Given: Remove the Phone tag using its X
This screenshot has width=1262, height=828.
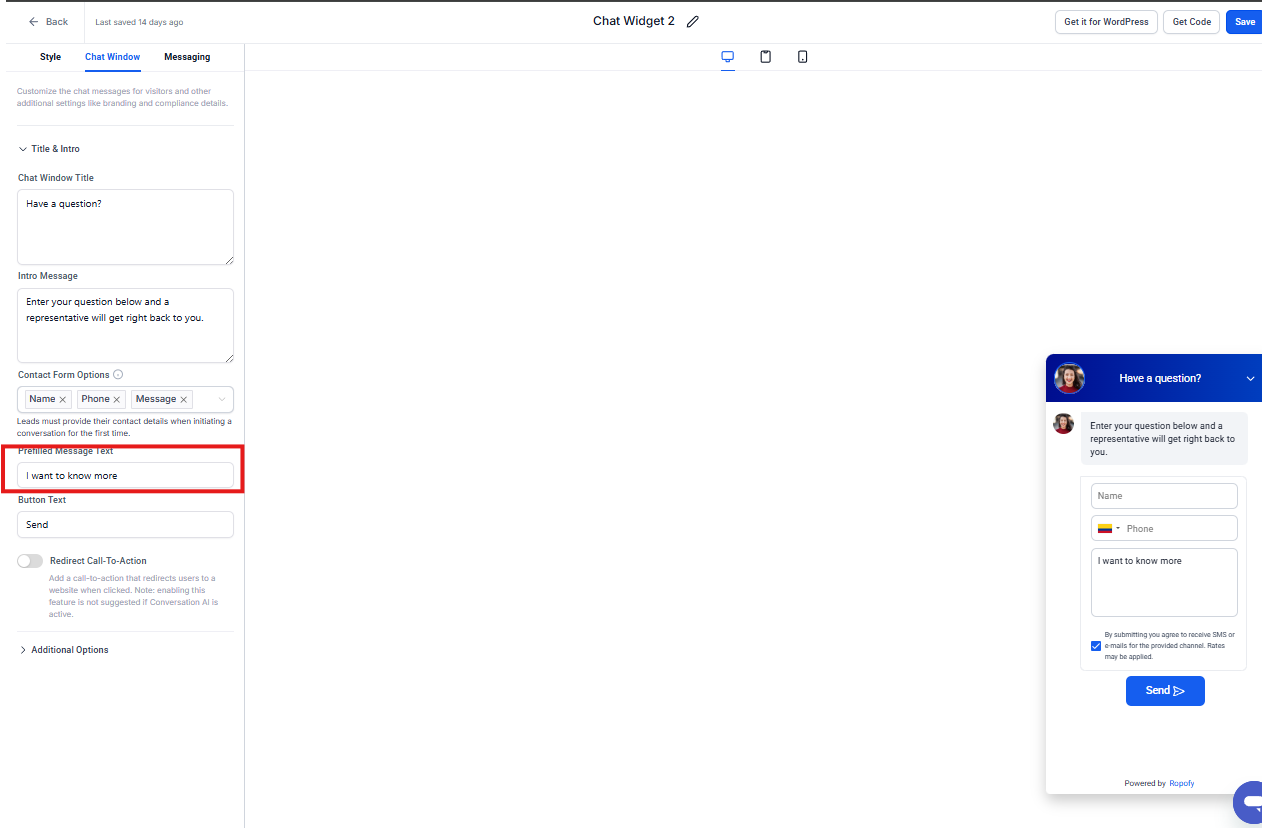Looking at the screenshot, I should point(117,400).
